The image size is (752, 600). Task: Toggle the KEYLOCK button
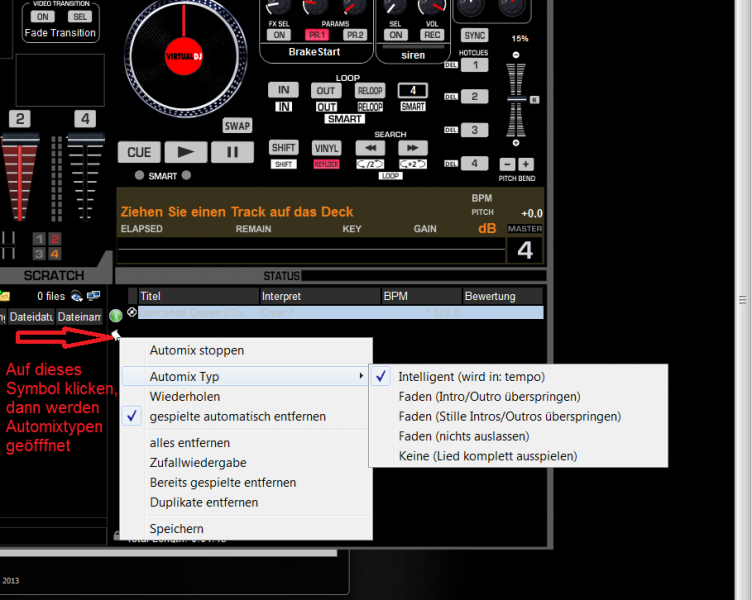326,164
